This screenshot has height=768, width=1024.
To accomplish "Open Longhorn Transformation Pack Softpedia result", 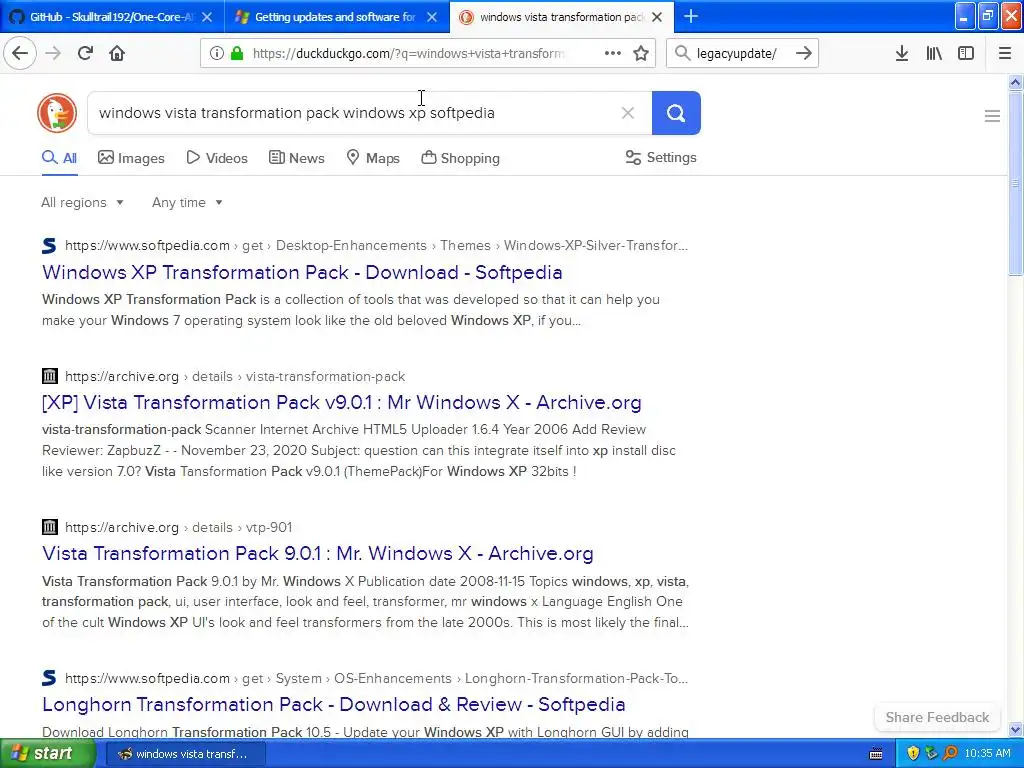I will pos(334,704).
